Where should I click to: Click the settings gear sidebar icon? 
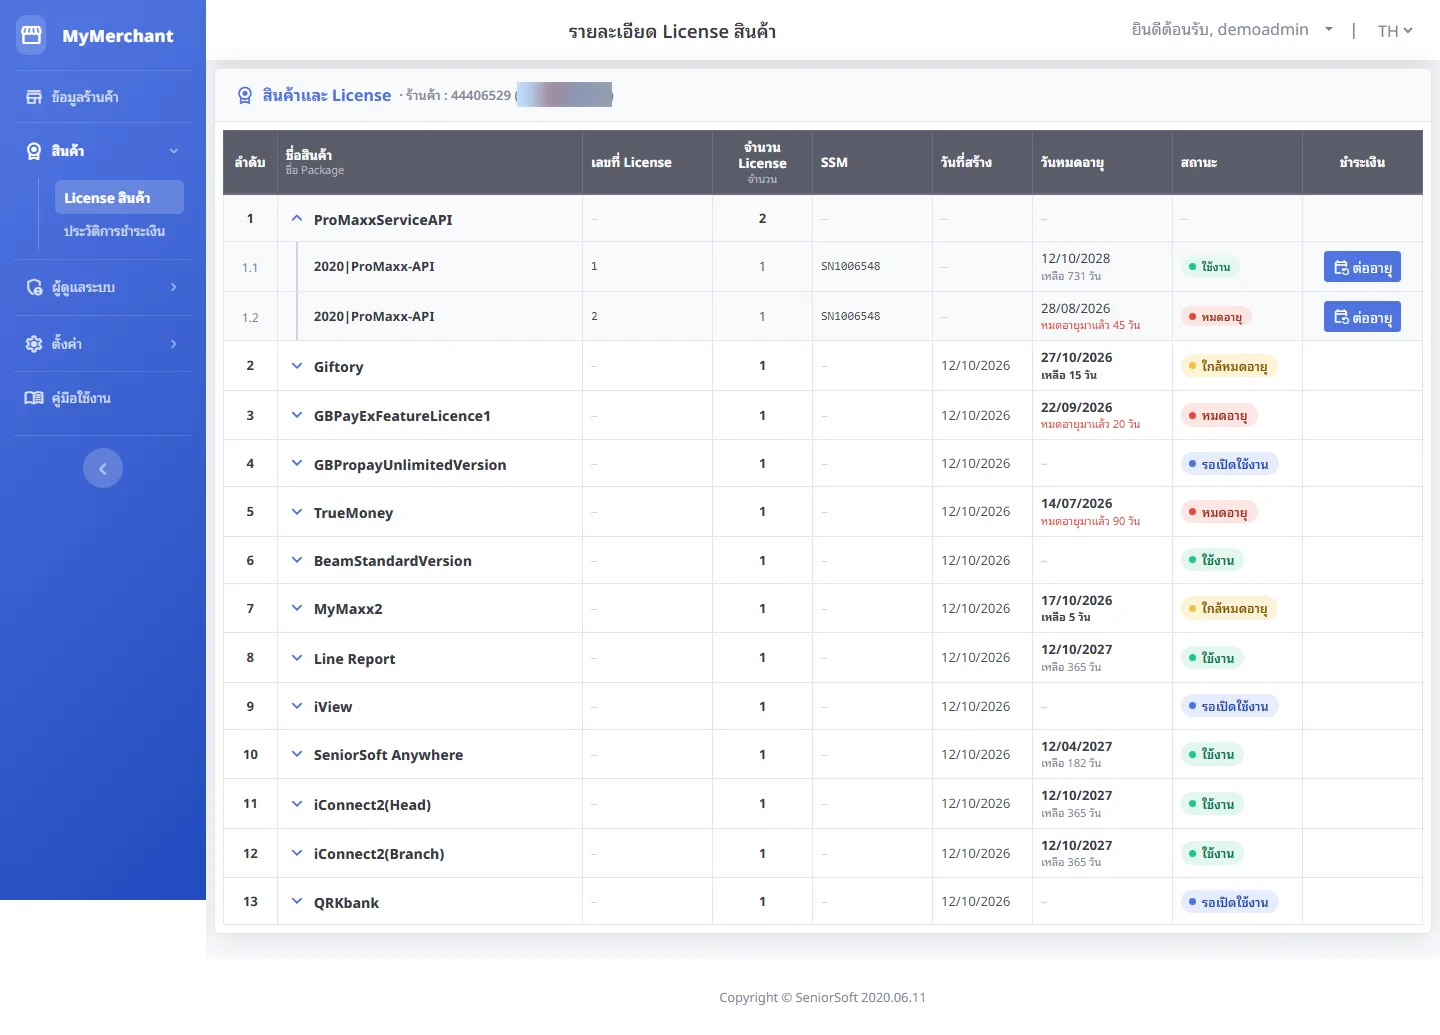34,343
